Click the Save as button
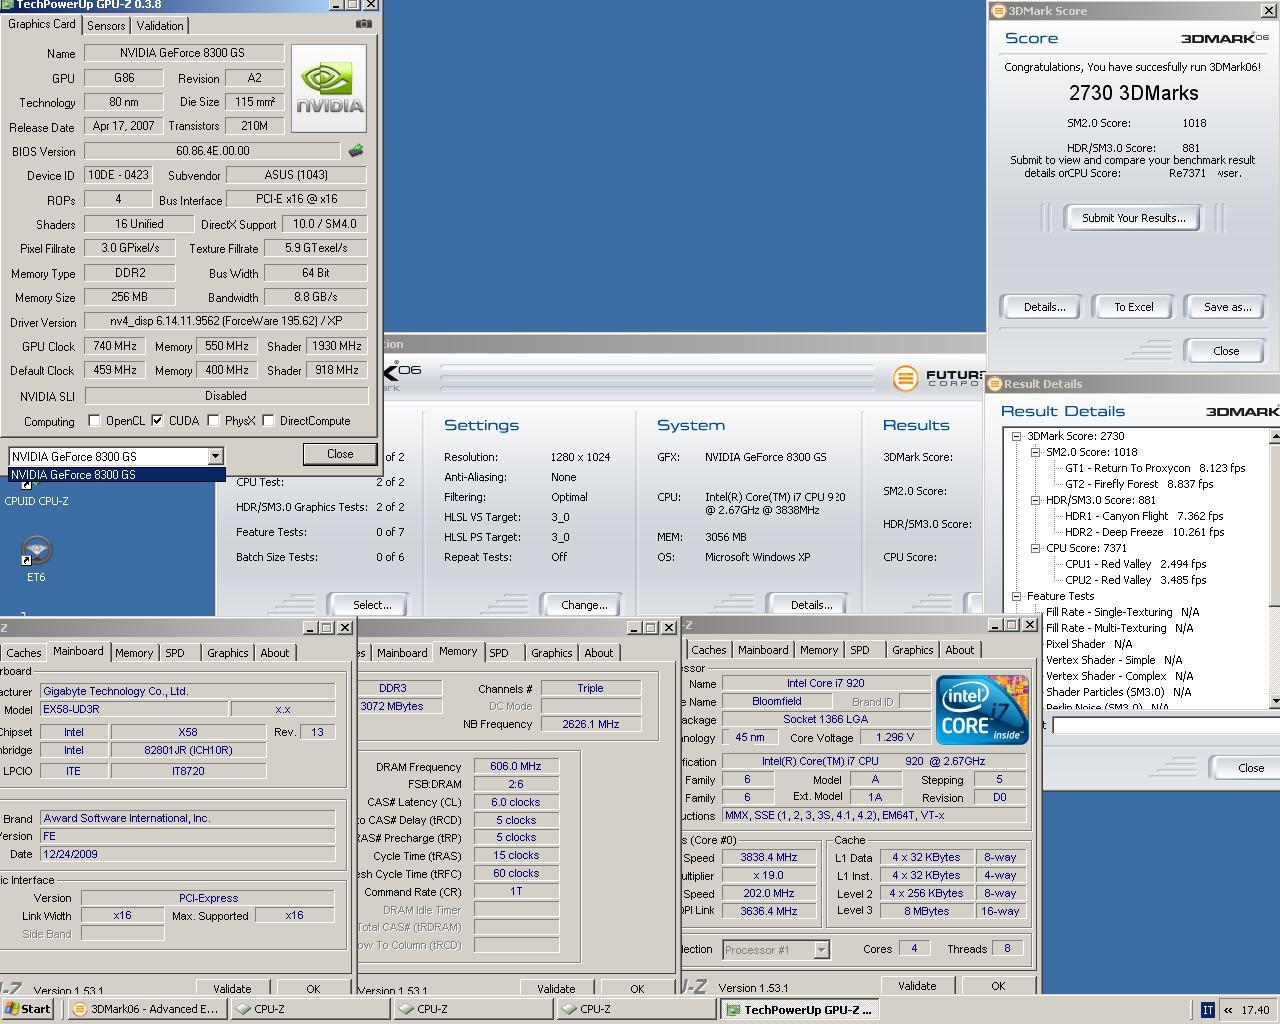The width and height of the screenshot is (1280, 1024). 1227,307
